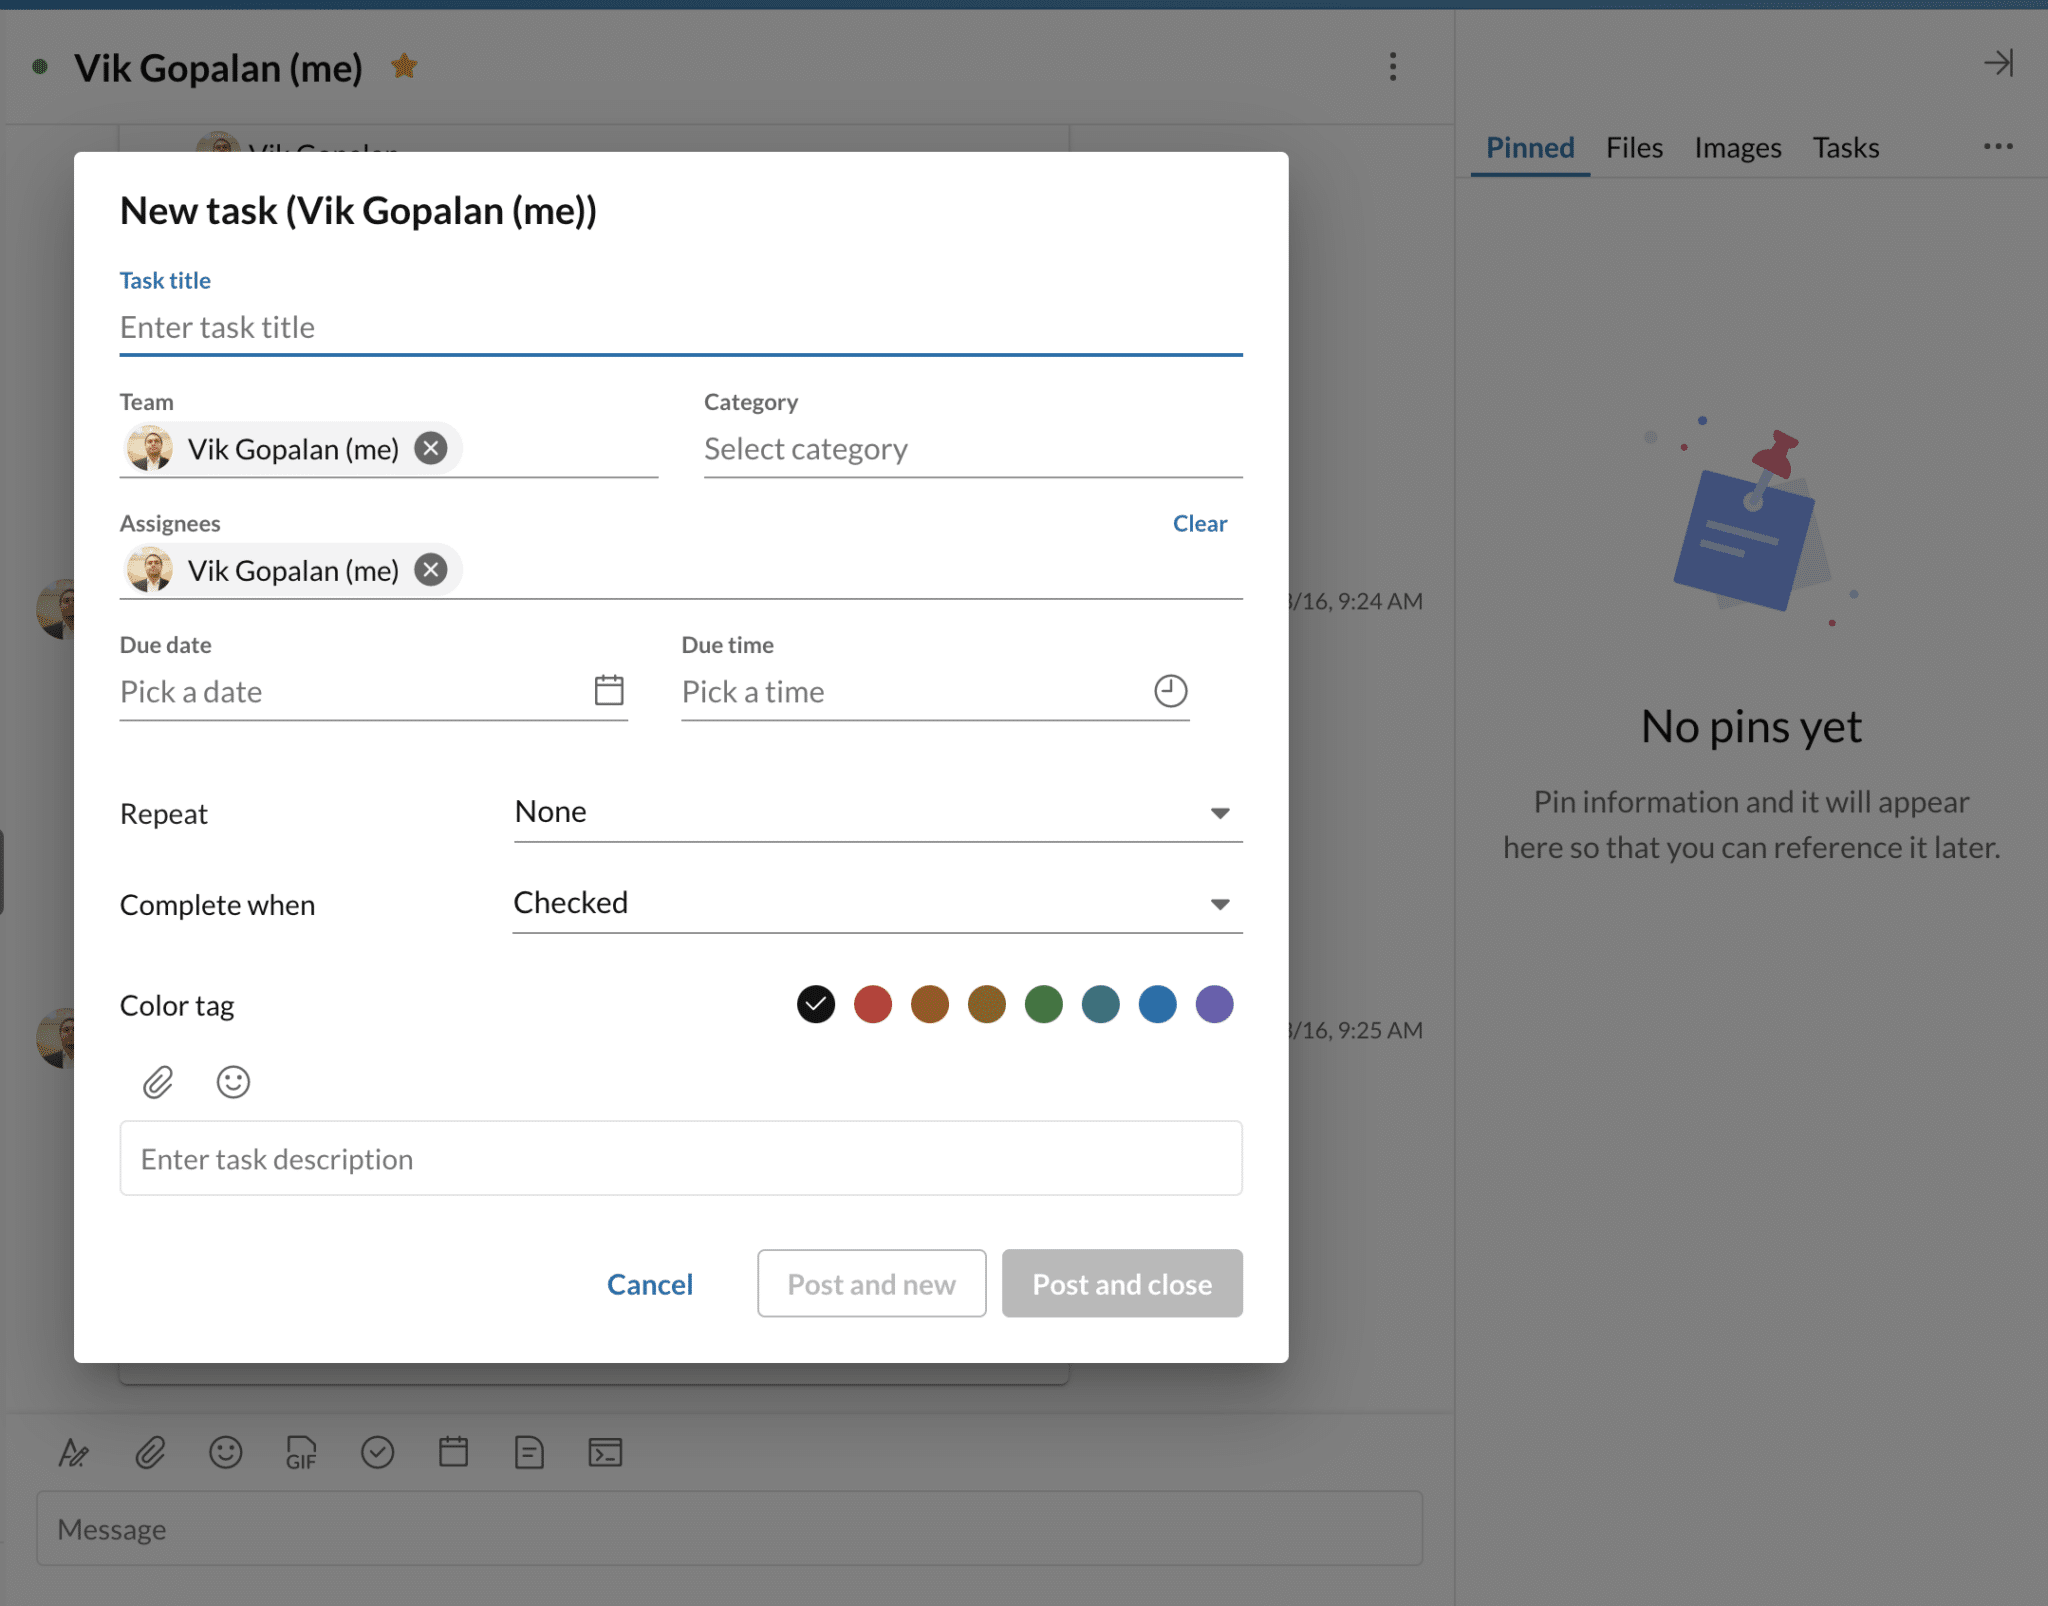The height and width of the screenshot is (1606, 2048).
Task: Open the due date calendar icon
Action: click(x=609, y=690)
